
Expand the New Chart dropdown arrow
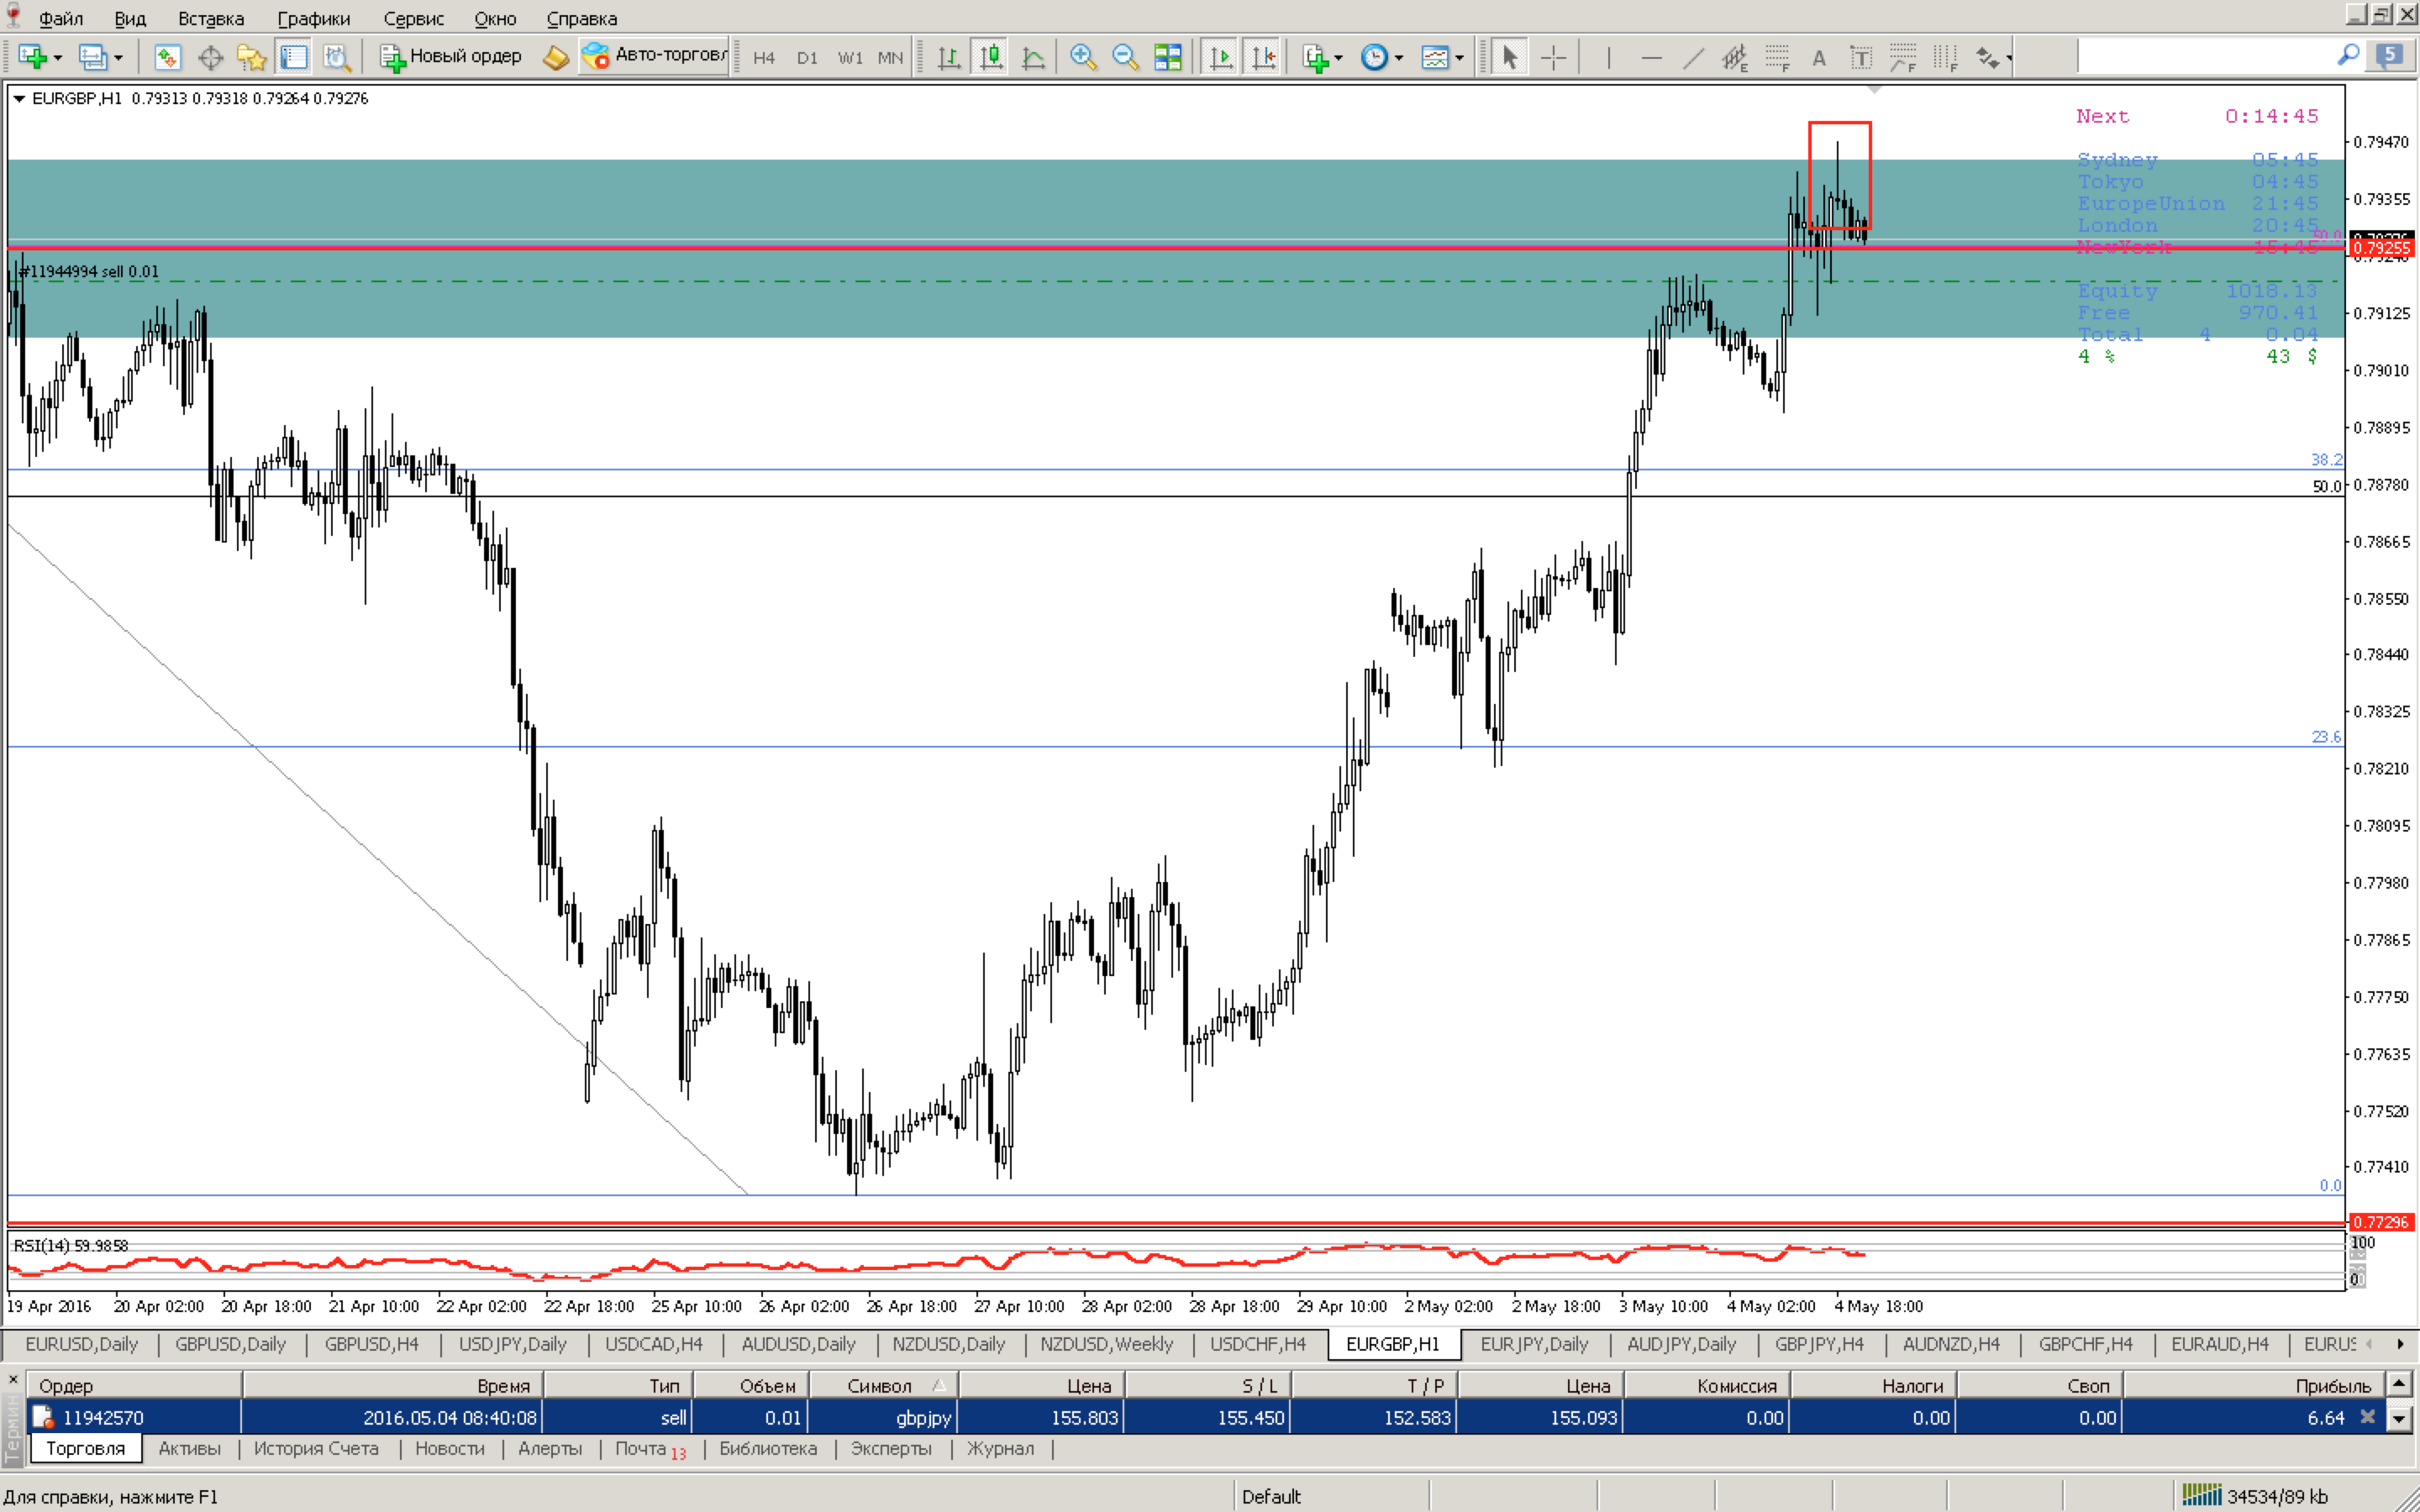(x=58, y=58)
